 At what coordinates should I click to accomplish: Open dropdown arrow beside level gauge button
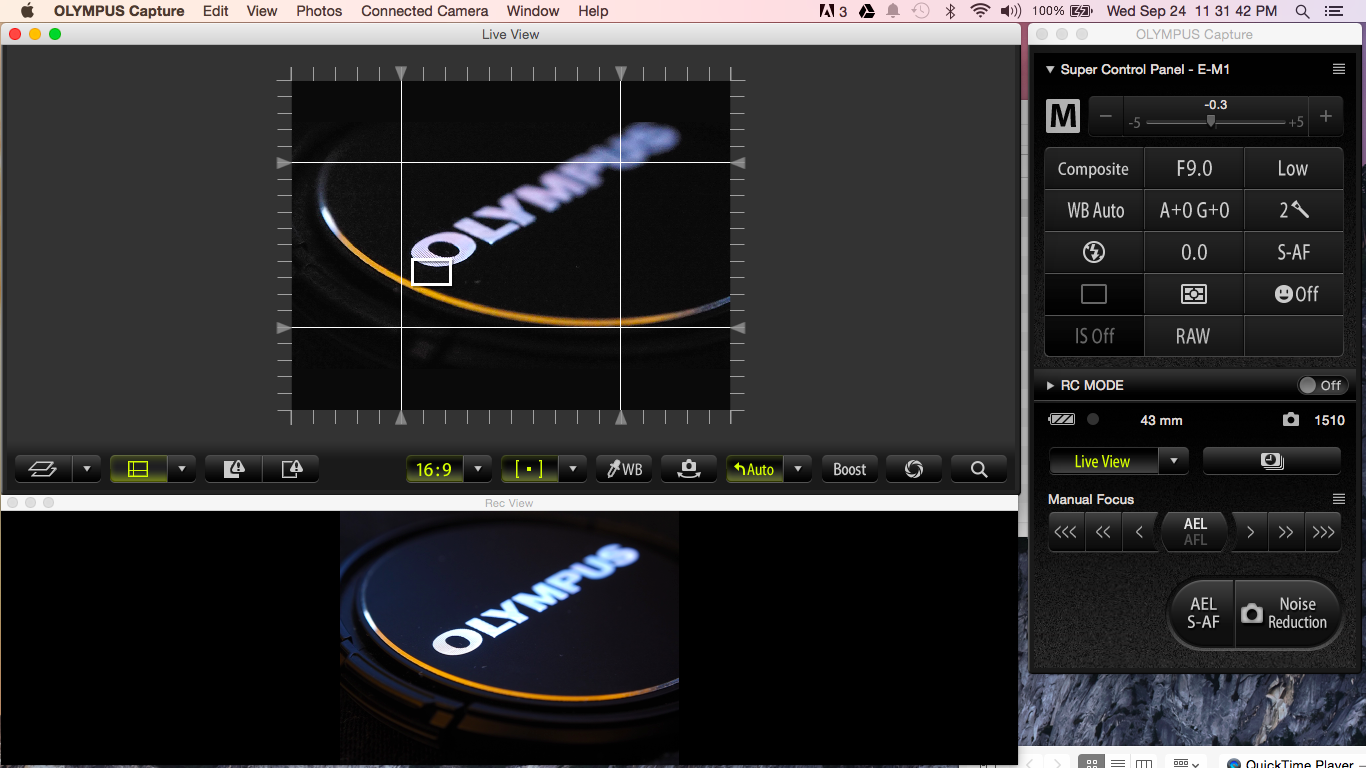point(87,469)
